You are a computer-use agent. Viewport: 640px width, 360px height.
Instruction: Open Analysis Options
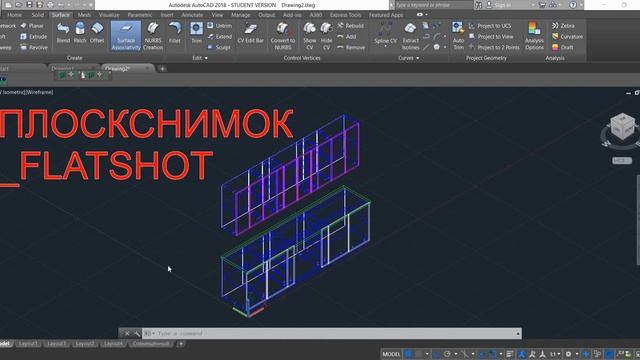pyautogui.click(x=534, y=36)
